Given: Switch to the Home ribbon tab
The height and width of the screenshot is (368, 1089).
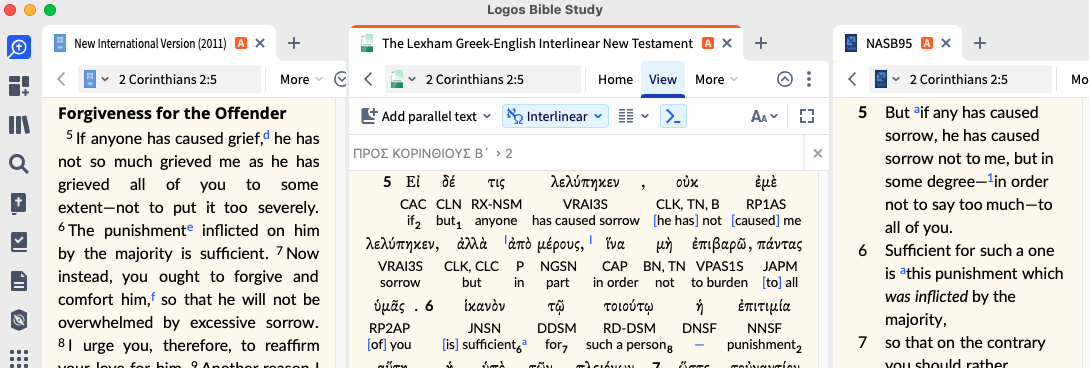Looking at the screenshot, I should point(615,79).
